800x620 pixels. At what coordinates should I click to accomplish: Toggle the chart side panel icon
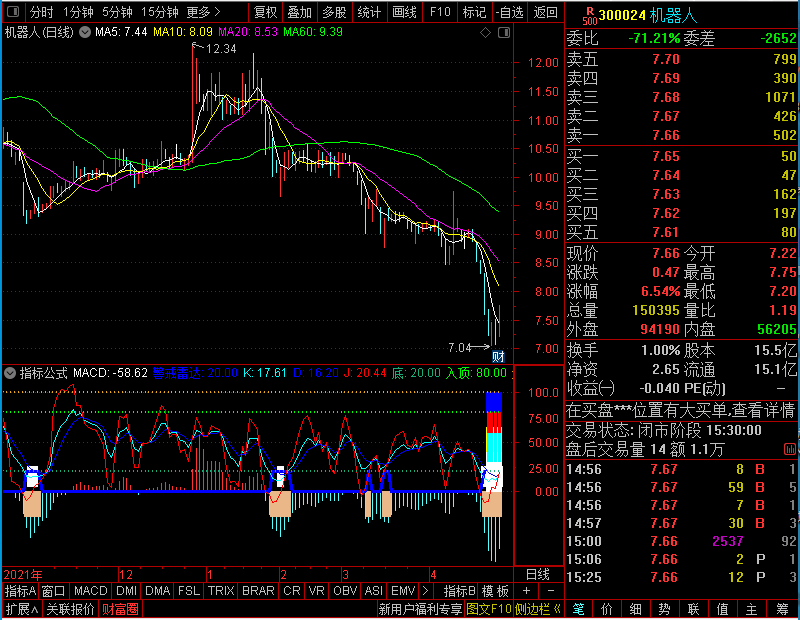click(504, 33)
